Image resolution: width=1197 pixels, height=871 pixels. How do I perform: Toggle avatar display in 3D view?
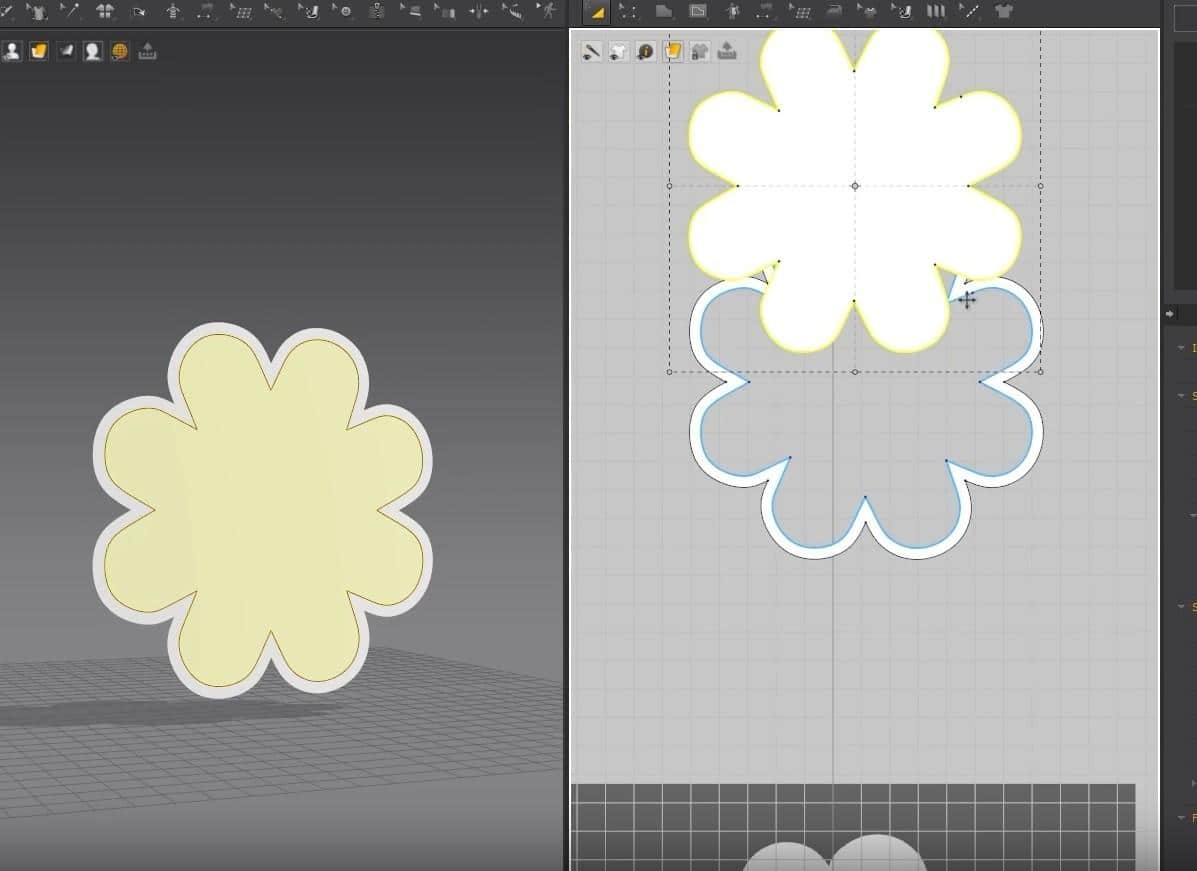click(11, 51)
